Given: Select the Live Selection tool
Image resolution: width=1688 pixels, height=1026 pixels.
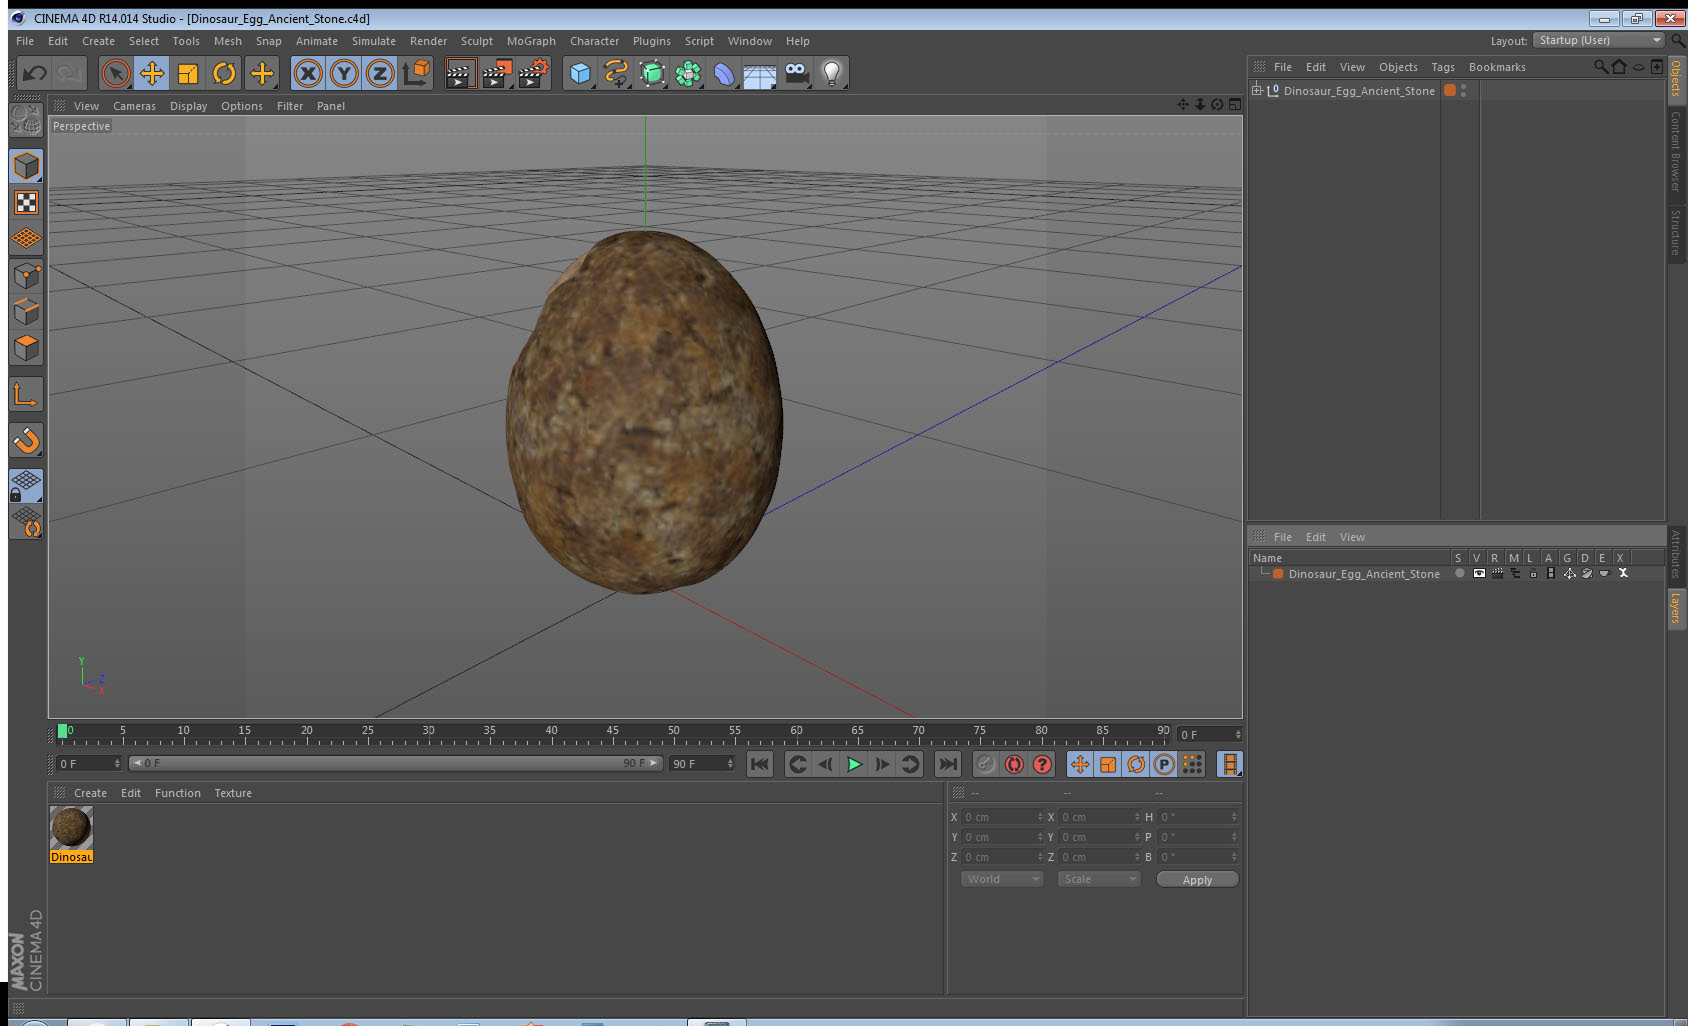Looking at the screenshot, I should (116, 73).
